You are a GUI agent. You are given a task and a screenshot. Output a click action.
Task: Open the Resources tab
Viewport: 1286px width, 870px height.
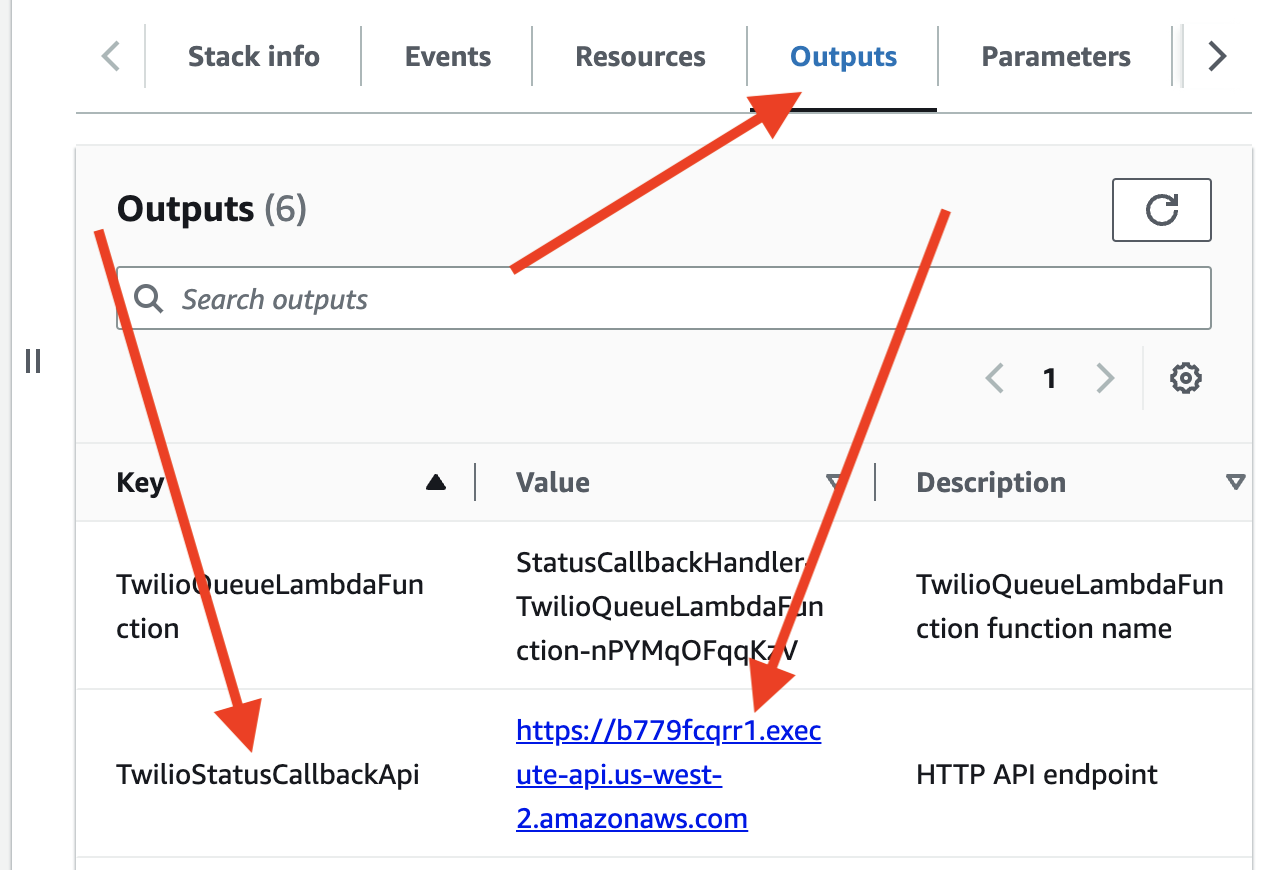640,57
